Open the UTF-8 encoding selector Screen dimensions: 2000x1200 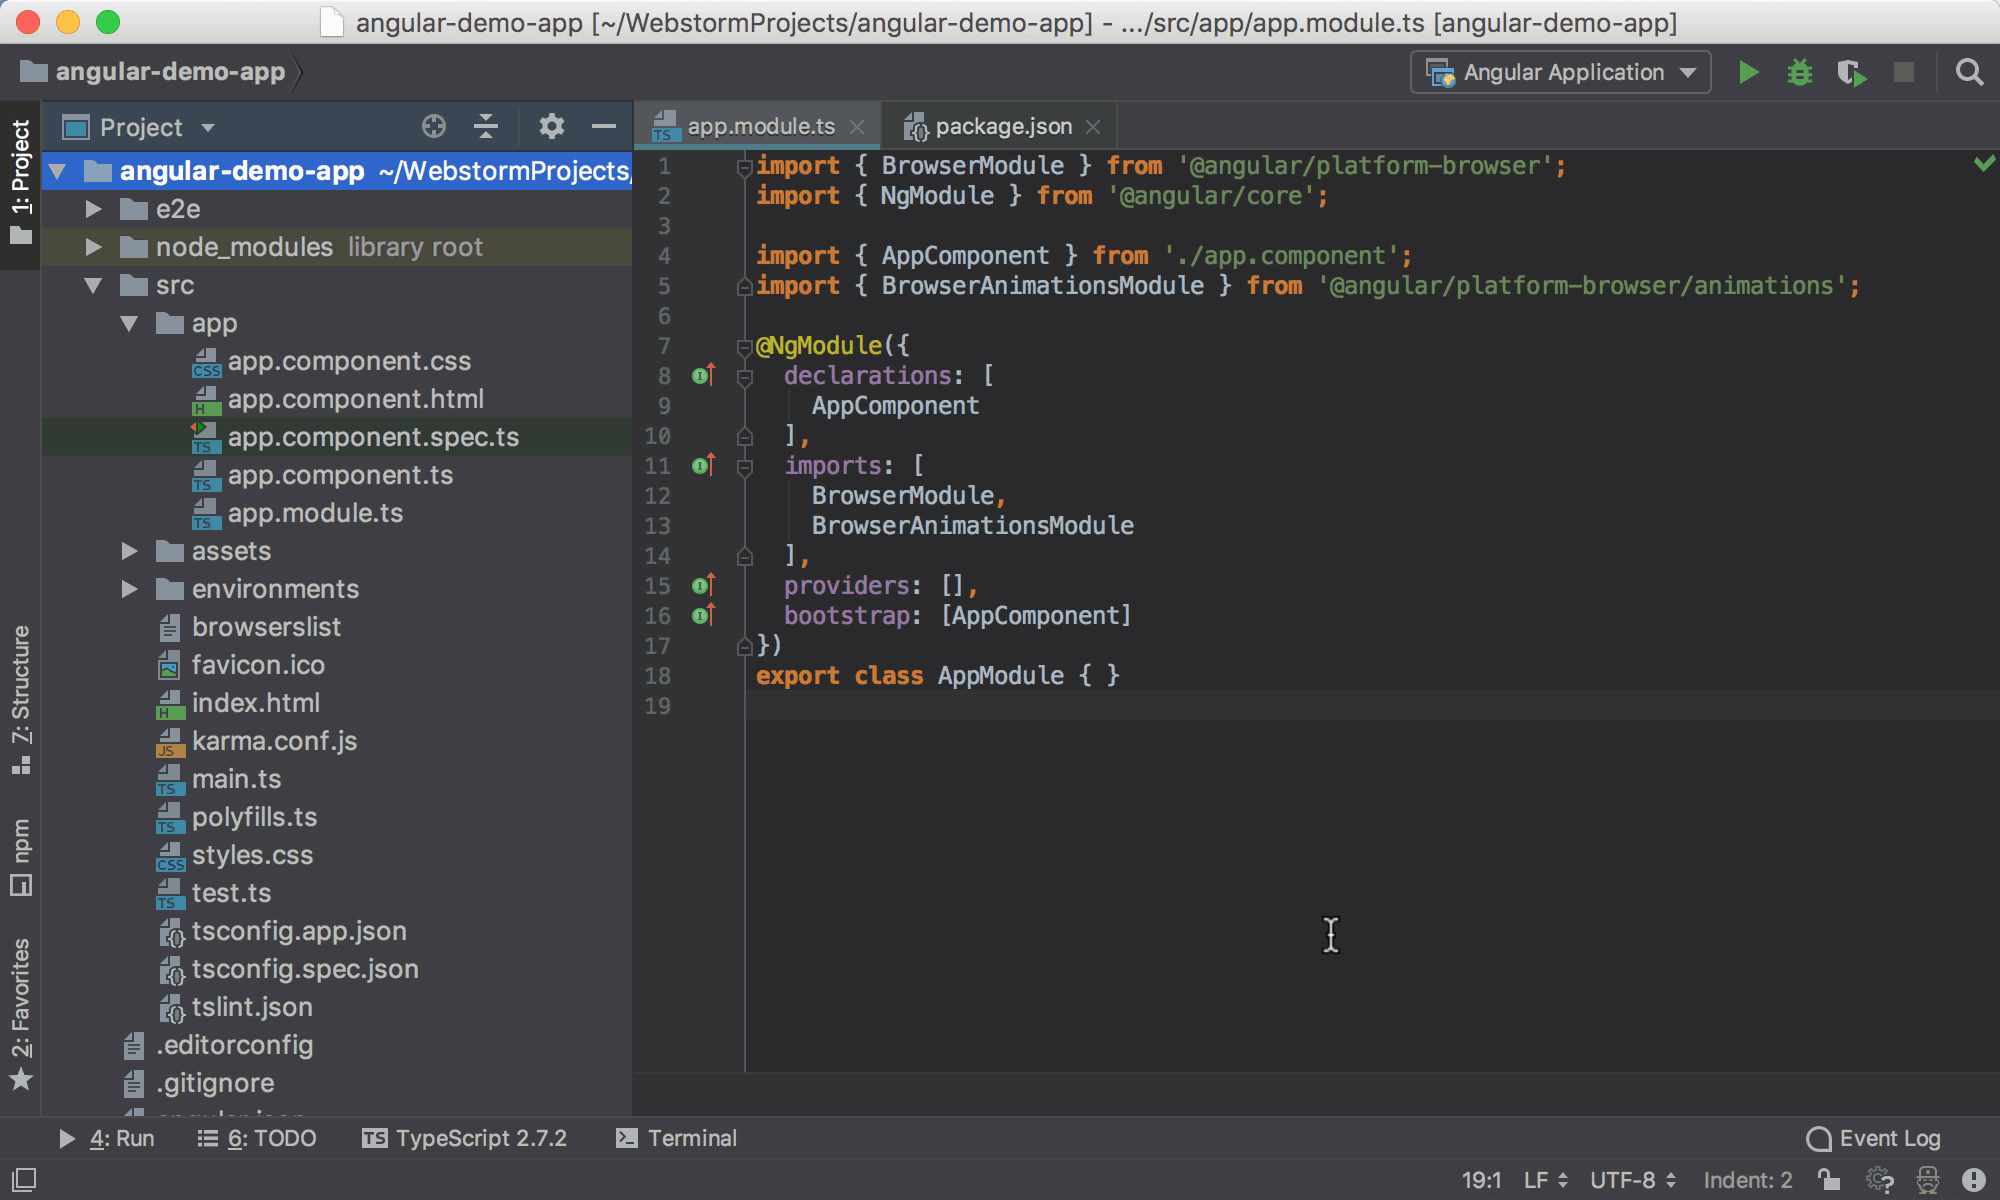(1633, 1180)
